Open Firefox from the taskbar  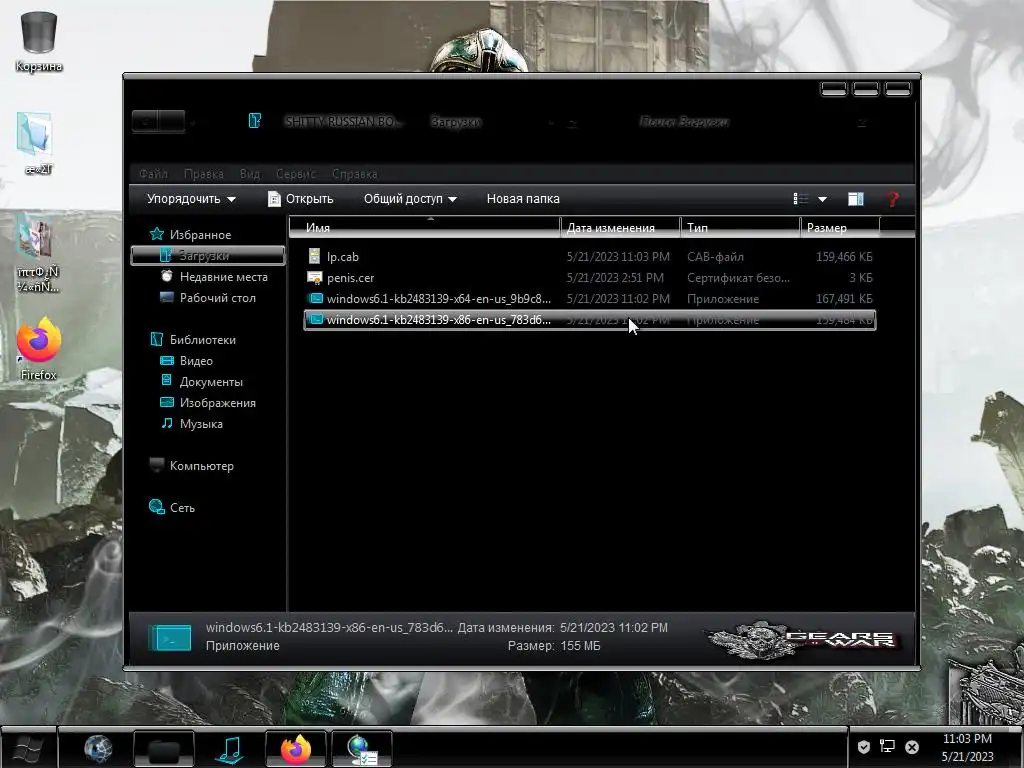click(296, 748)
